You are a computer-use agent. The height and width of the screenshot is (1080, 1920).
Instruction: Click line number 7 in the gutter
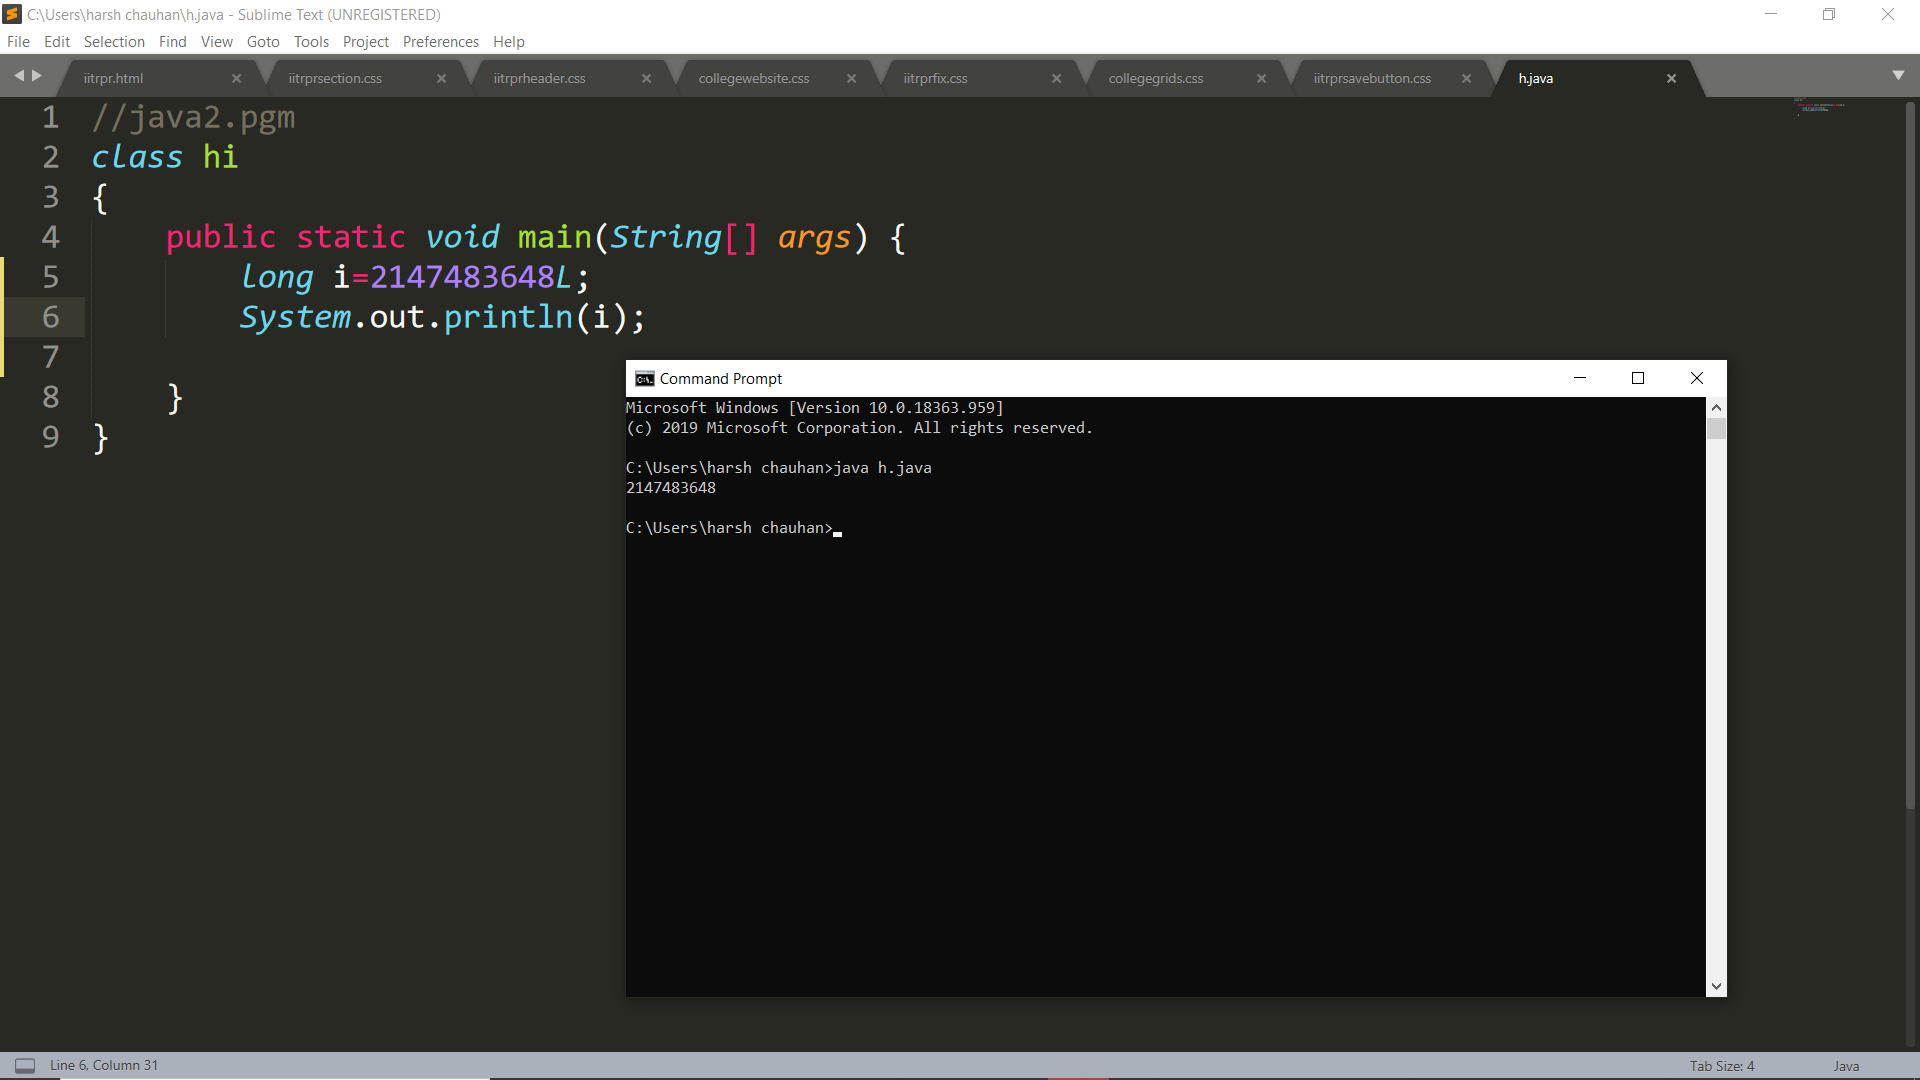click(50, 357)
